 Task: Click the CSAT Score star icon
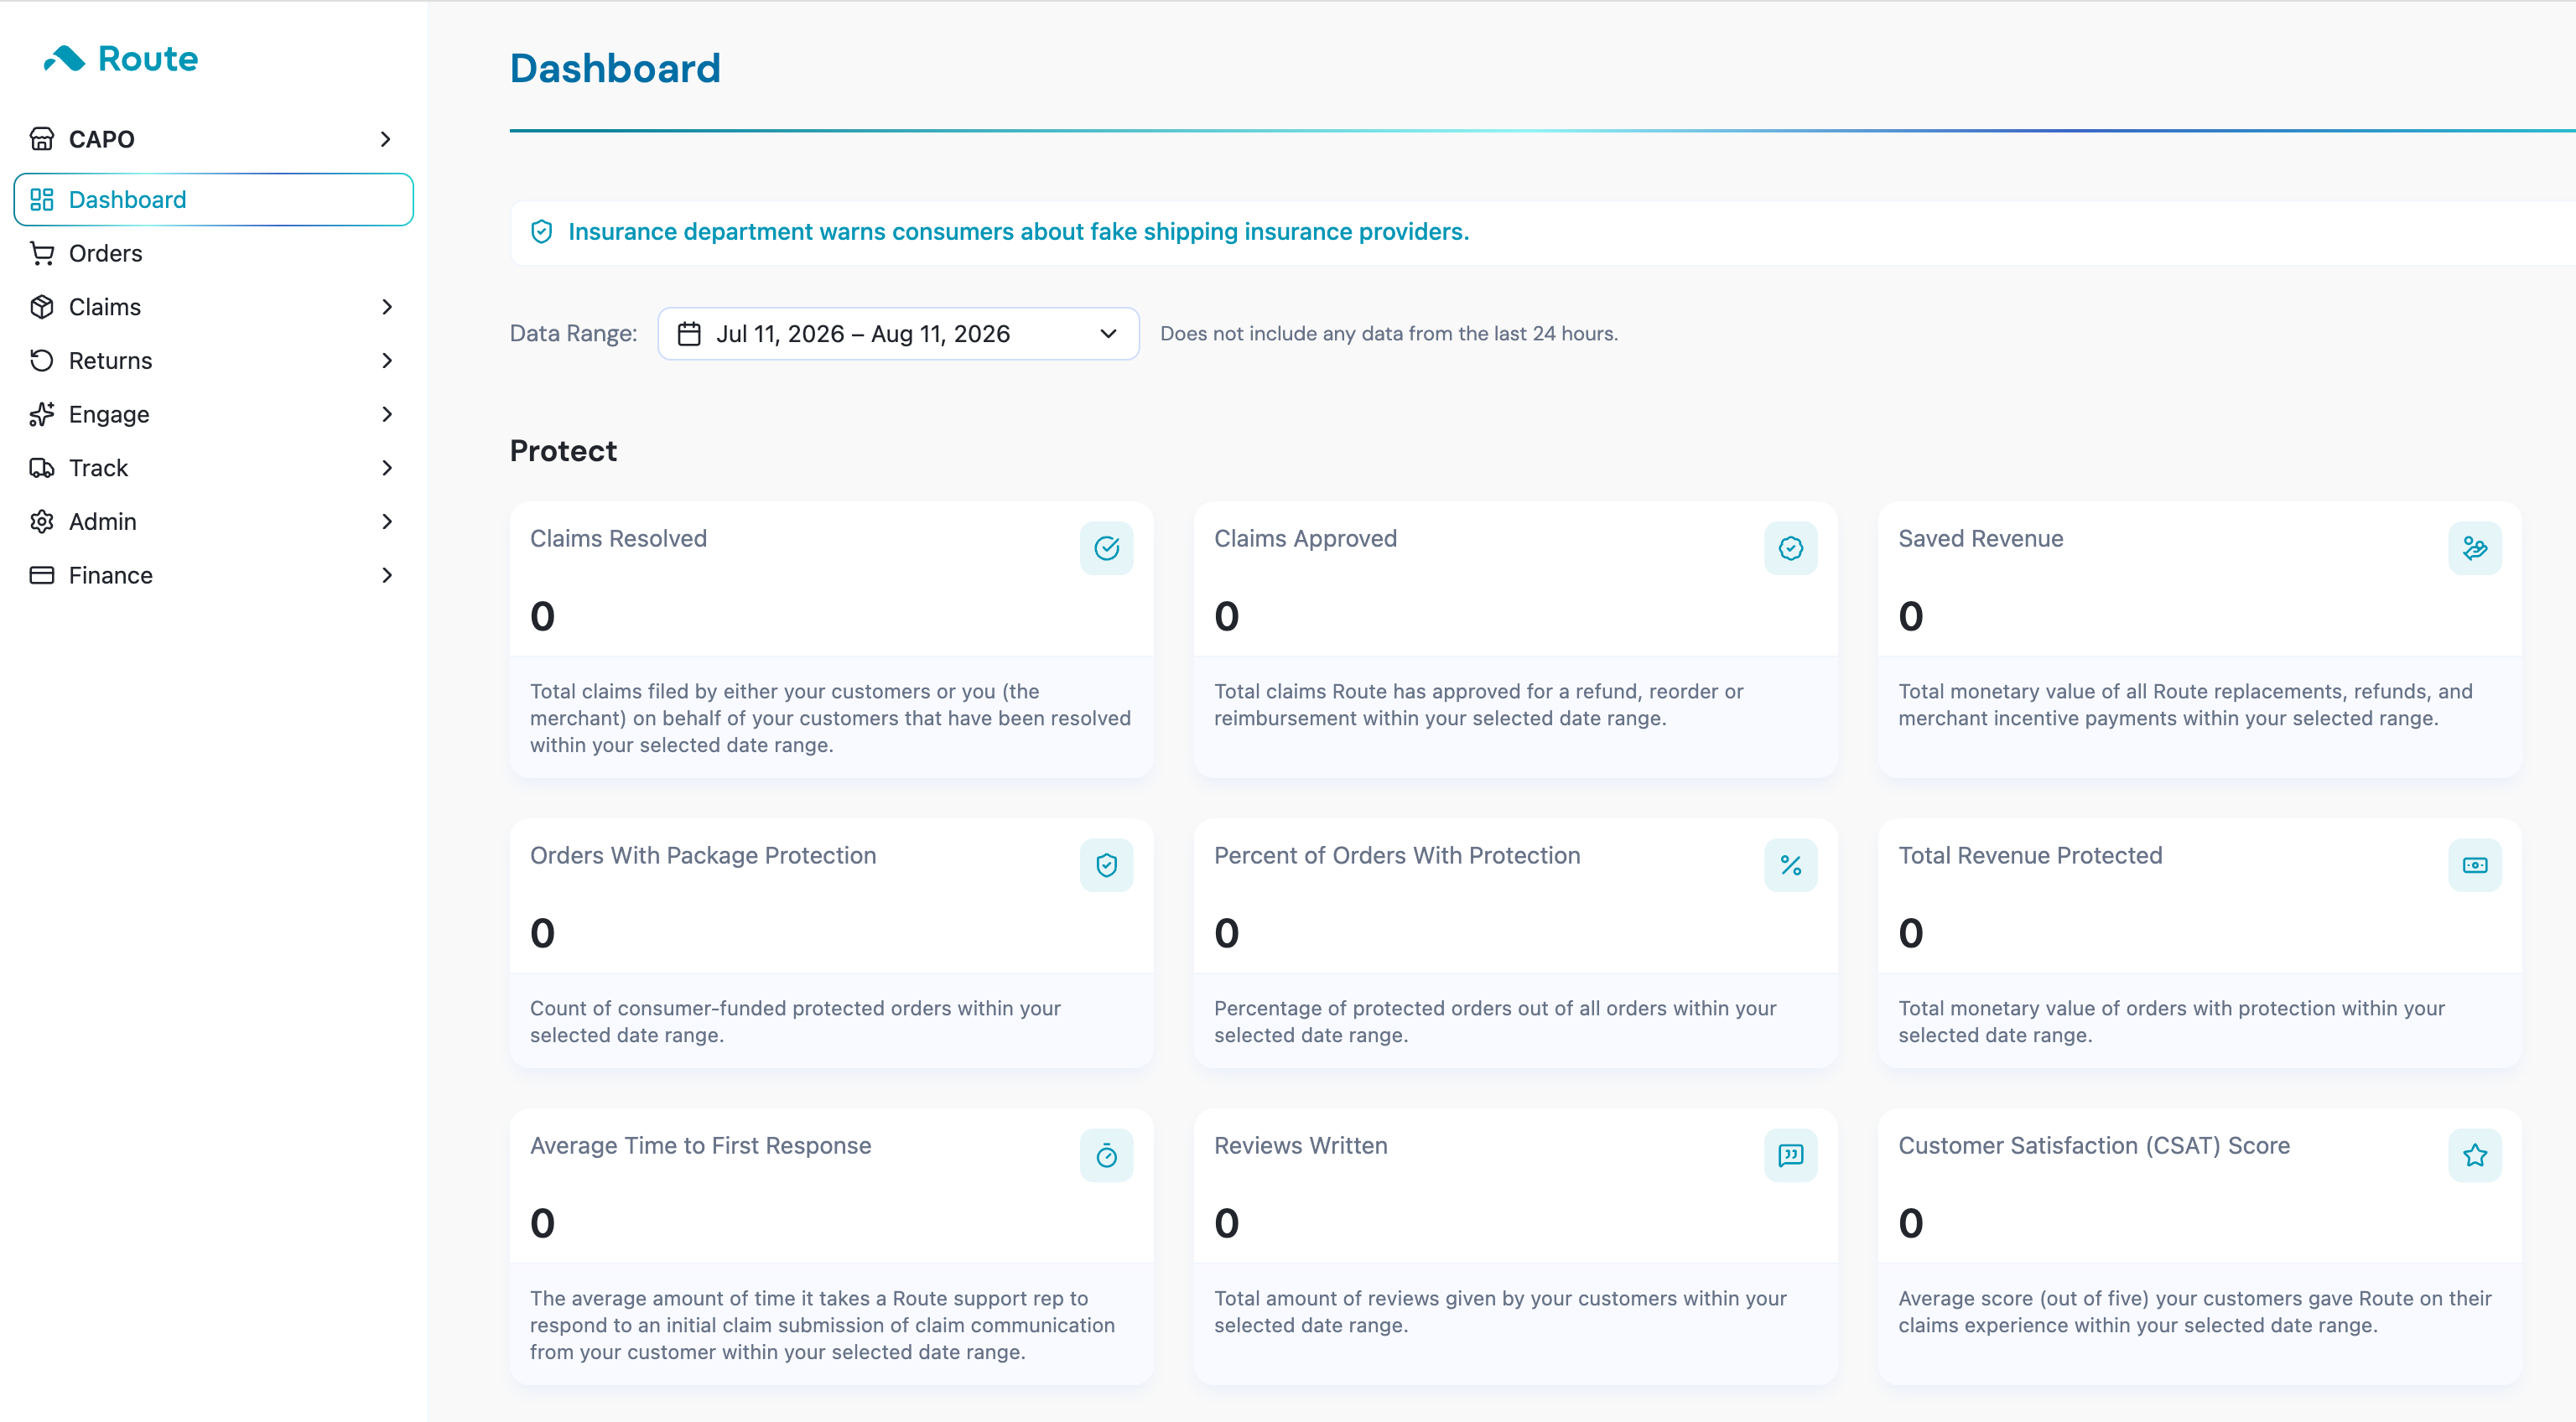pyautogui.click(x=2474, y=1155)
